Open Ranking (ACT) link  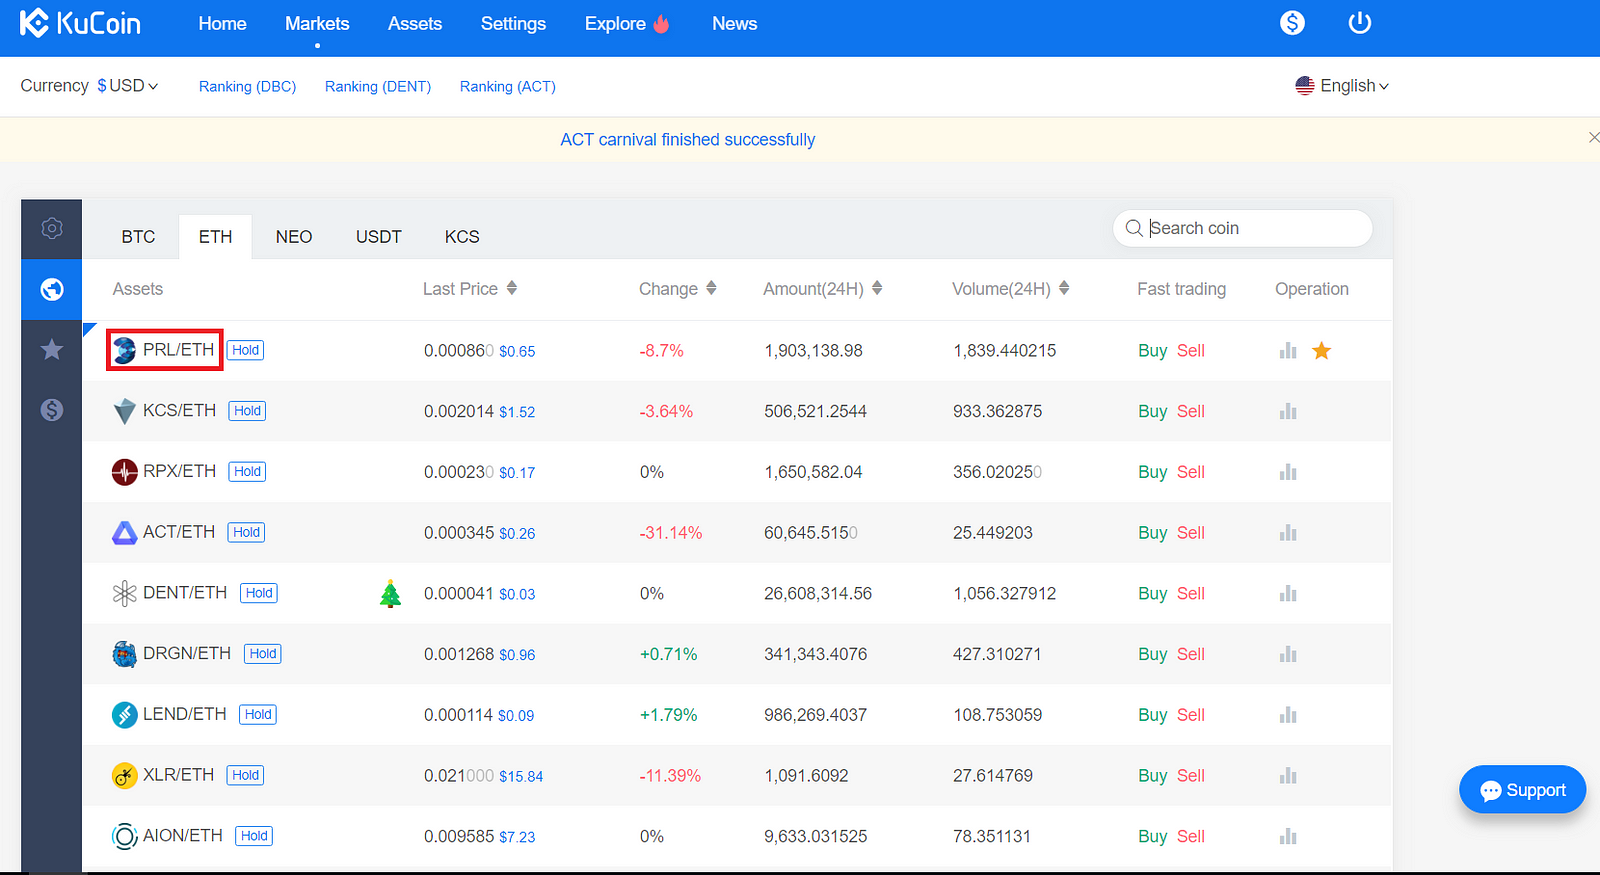[x=508, y=87]
